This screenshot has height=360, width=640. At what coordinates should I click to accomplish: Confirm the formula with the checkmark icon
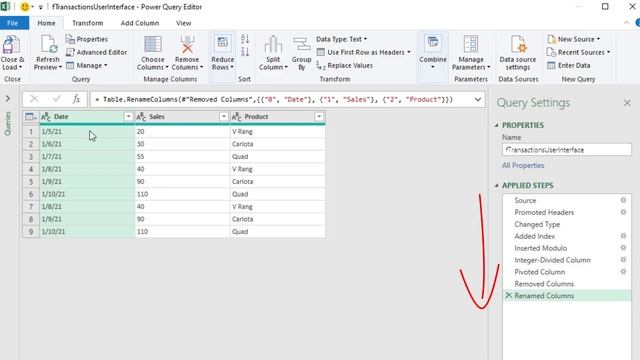[x=56, y=99]
